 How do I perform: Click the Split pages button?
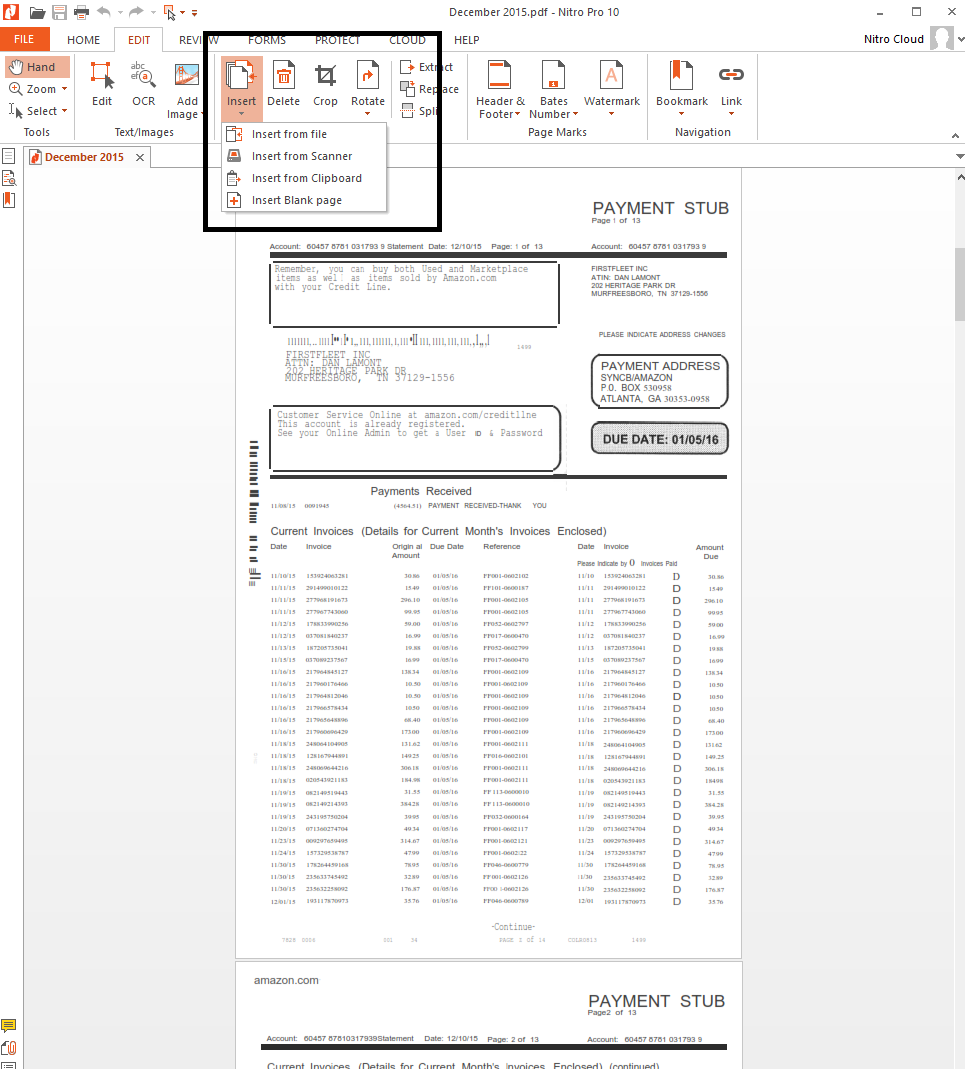click(418, 111)
